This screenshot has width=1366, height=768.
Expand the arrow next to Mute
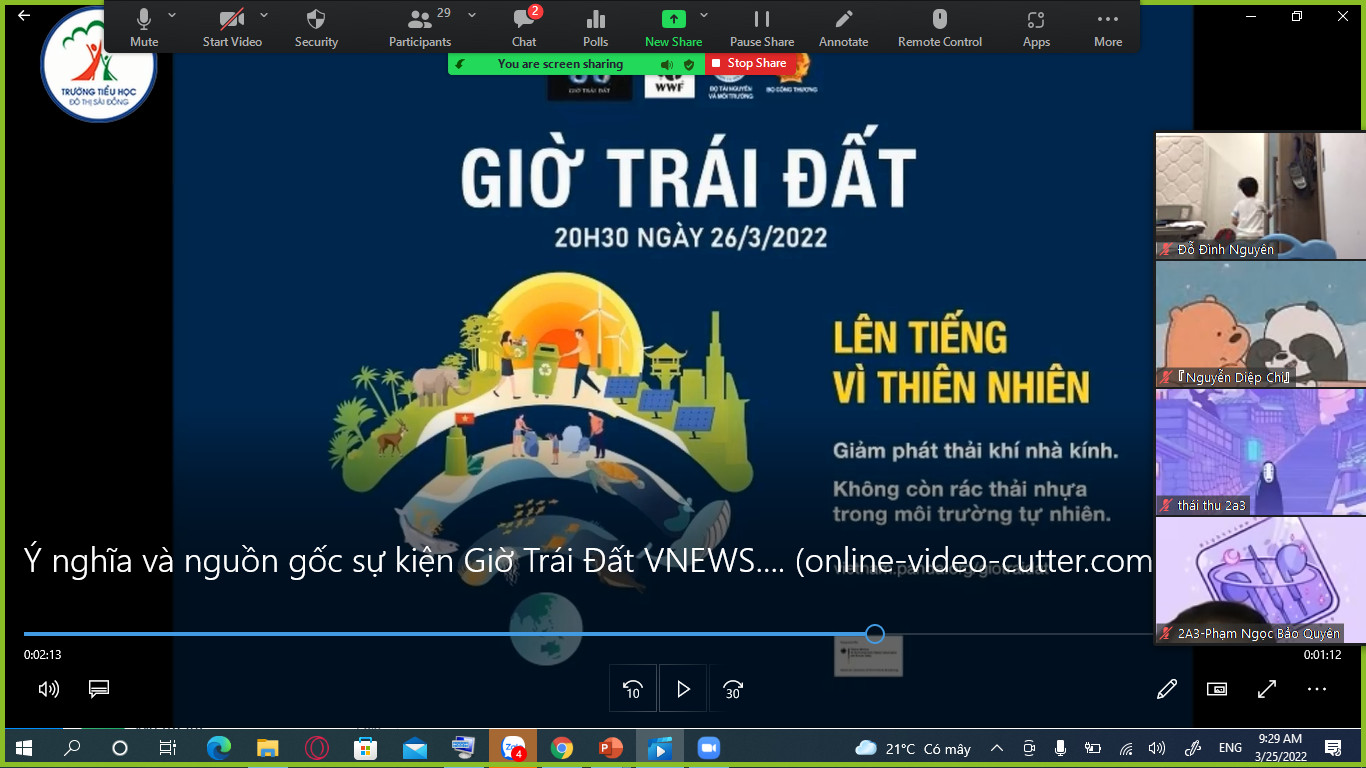[x=172, y=15]
